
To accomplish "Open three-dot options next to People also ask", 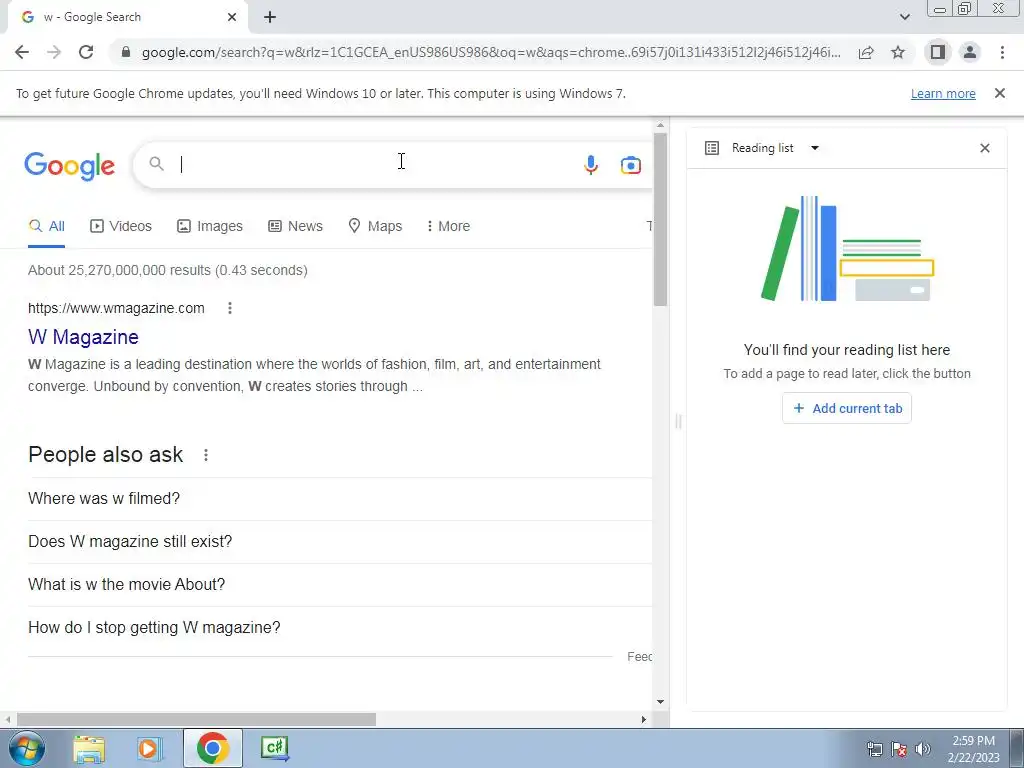I will (206, 455).
